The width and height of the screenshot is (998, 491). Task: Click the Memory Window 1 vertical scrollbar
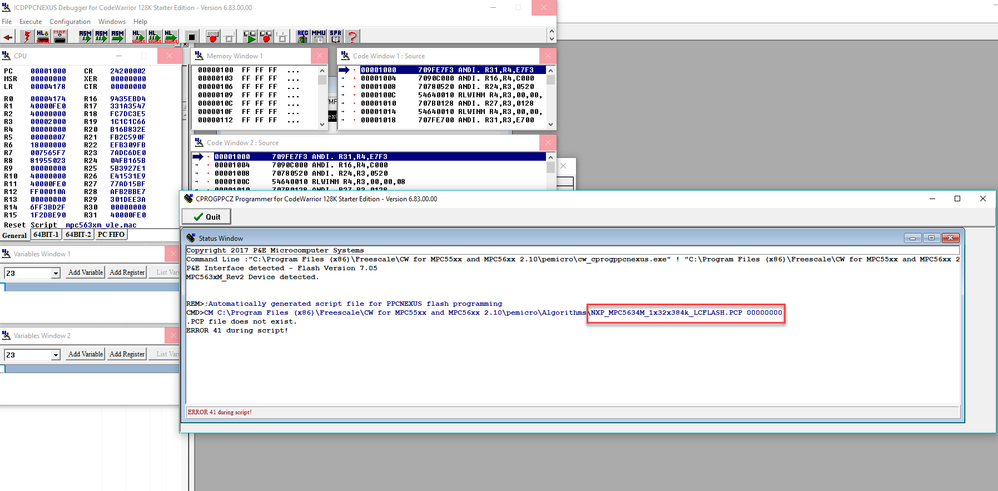pyautogui.click(x=323, y=95)
